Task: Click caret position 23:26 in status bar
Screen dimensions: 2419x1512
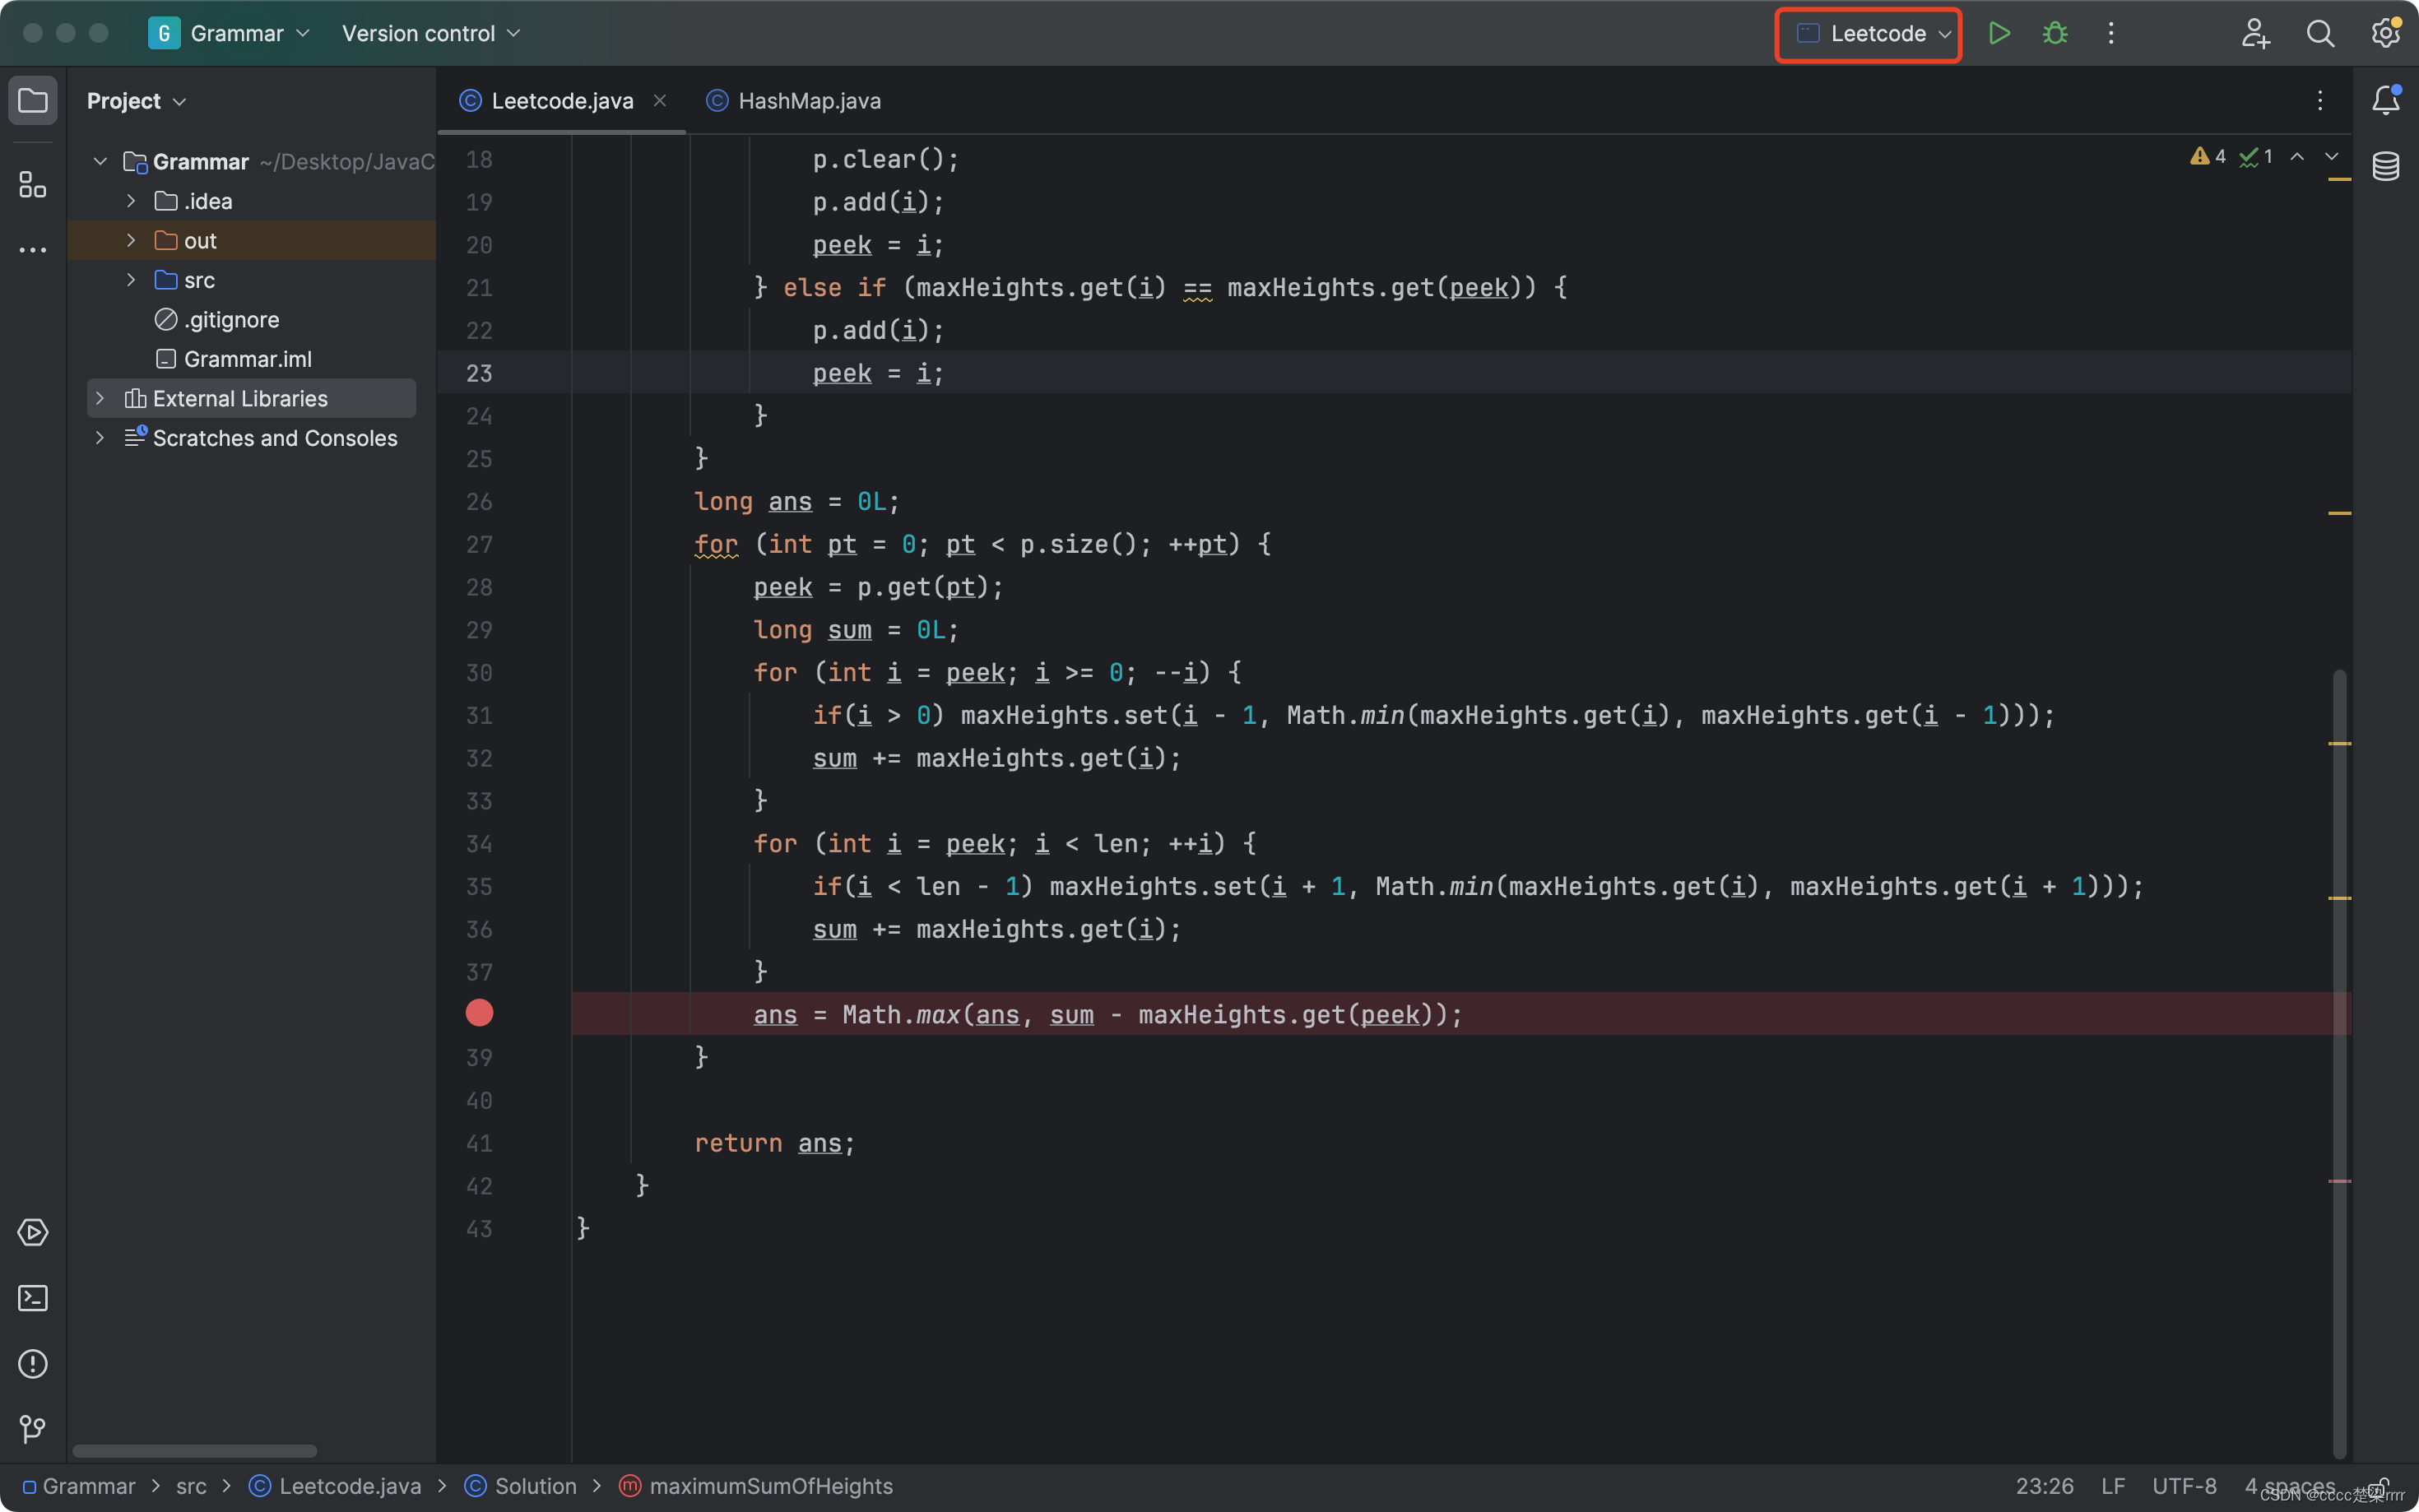Action: [x=2044, y=1486]
